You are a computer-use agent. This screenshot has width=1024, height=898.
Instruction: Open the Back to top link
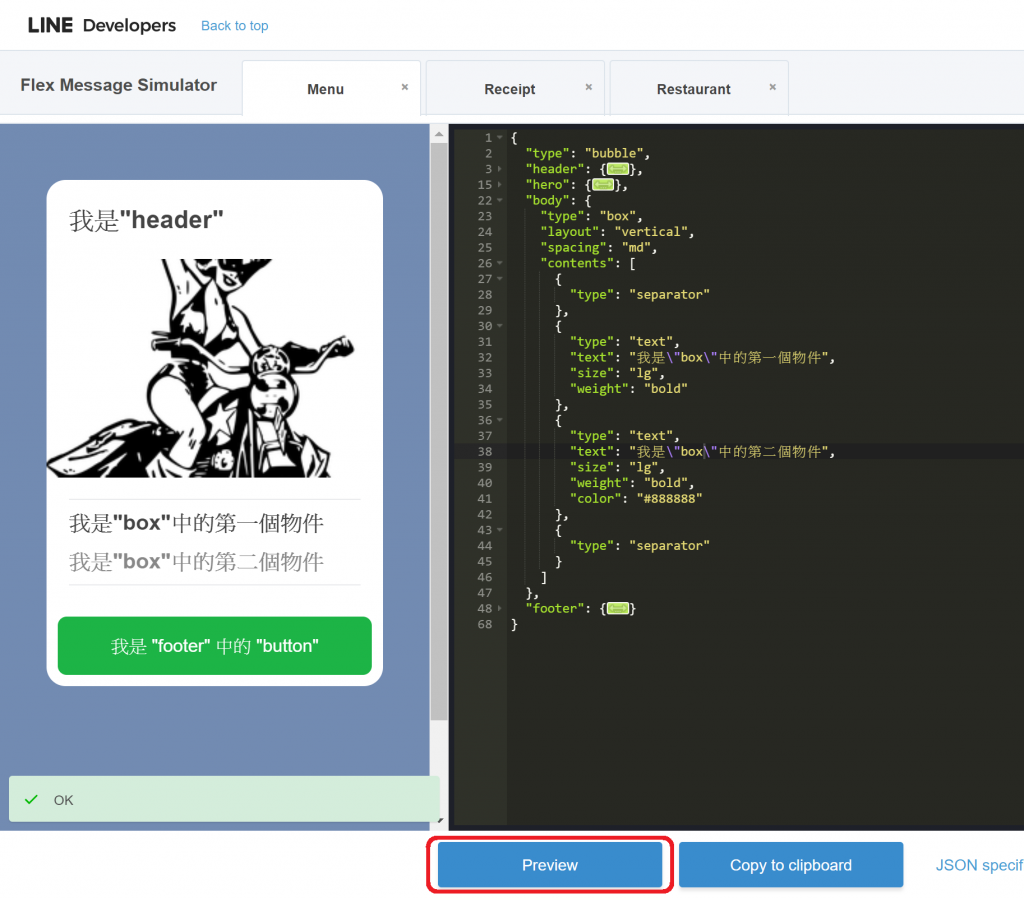point(234,25)
